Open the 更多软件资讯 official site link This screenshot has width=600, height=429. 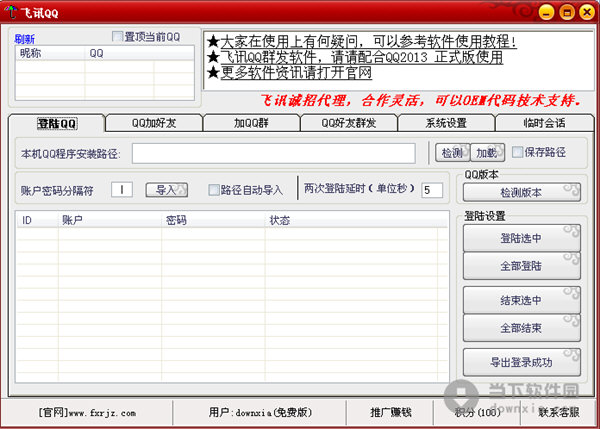coord(296,72)
